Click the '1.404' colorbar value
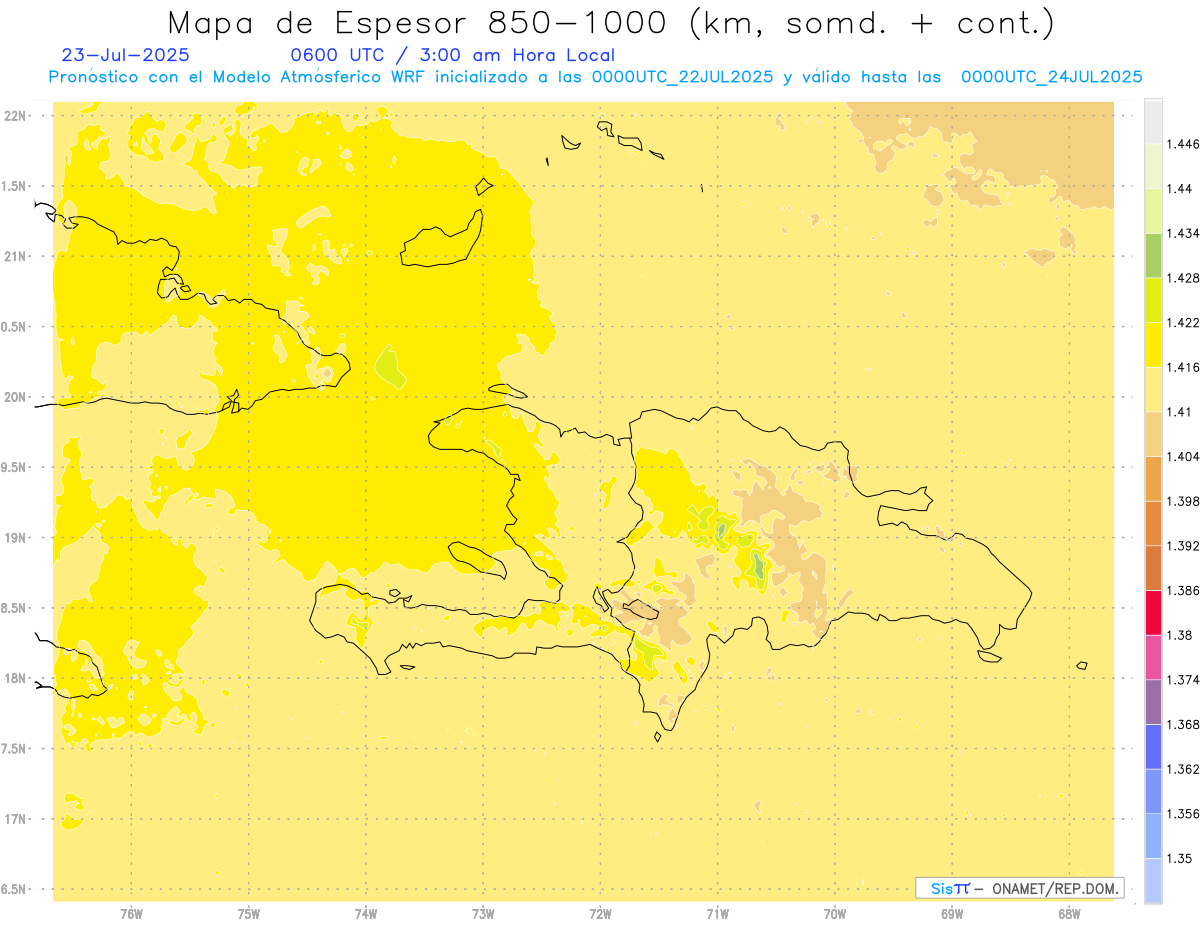1200x927 pixels. tap(1184, 456)
